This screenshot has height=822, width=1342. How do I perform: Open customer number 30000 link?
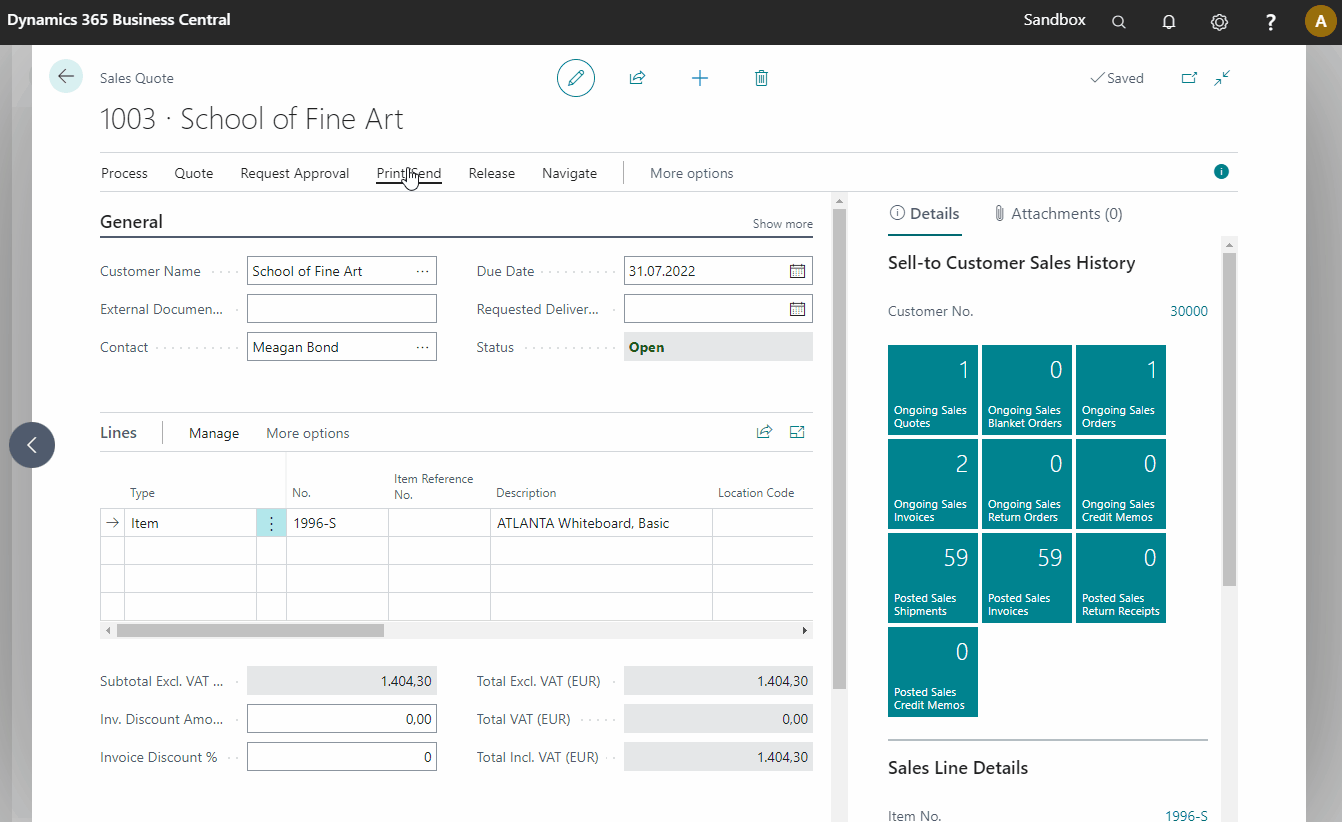1189,311
